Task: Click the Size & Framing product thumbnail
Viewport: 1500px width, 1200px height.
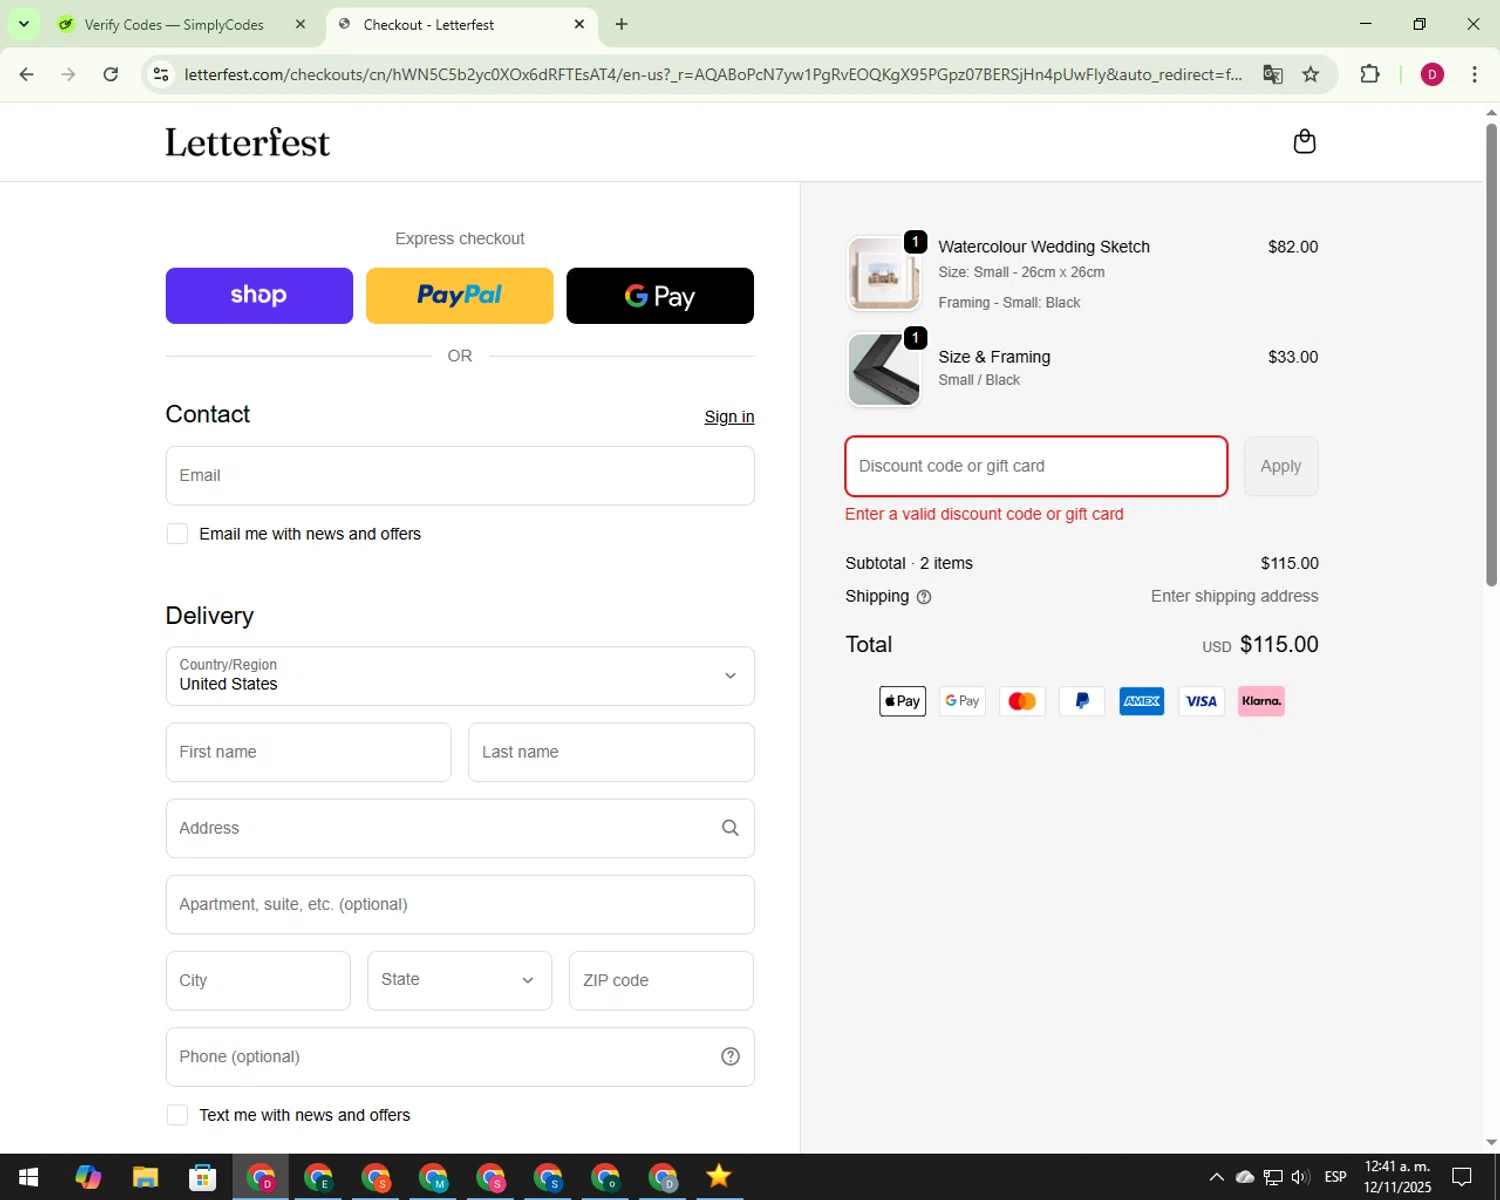Action: (884, 370)
